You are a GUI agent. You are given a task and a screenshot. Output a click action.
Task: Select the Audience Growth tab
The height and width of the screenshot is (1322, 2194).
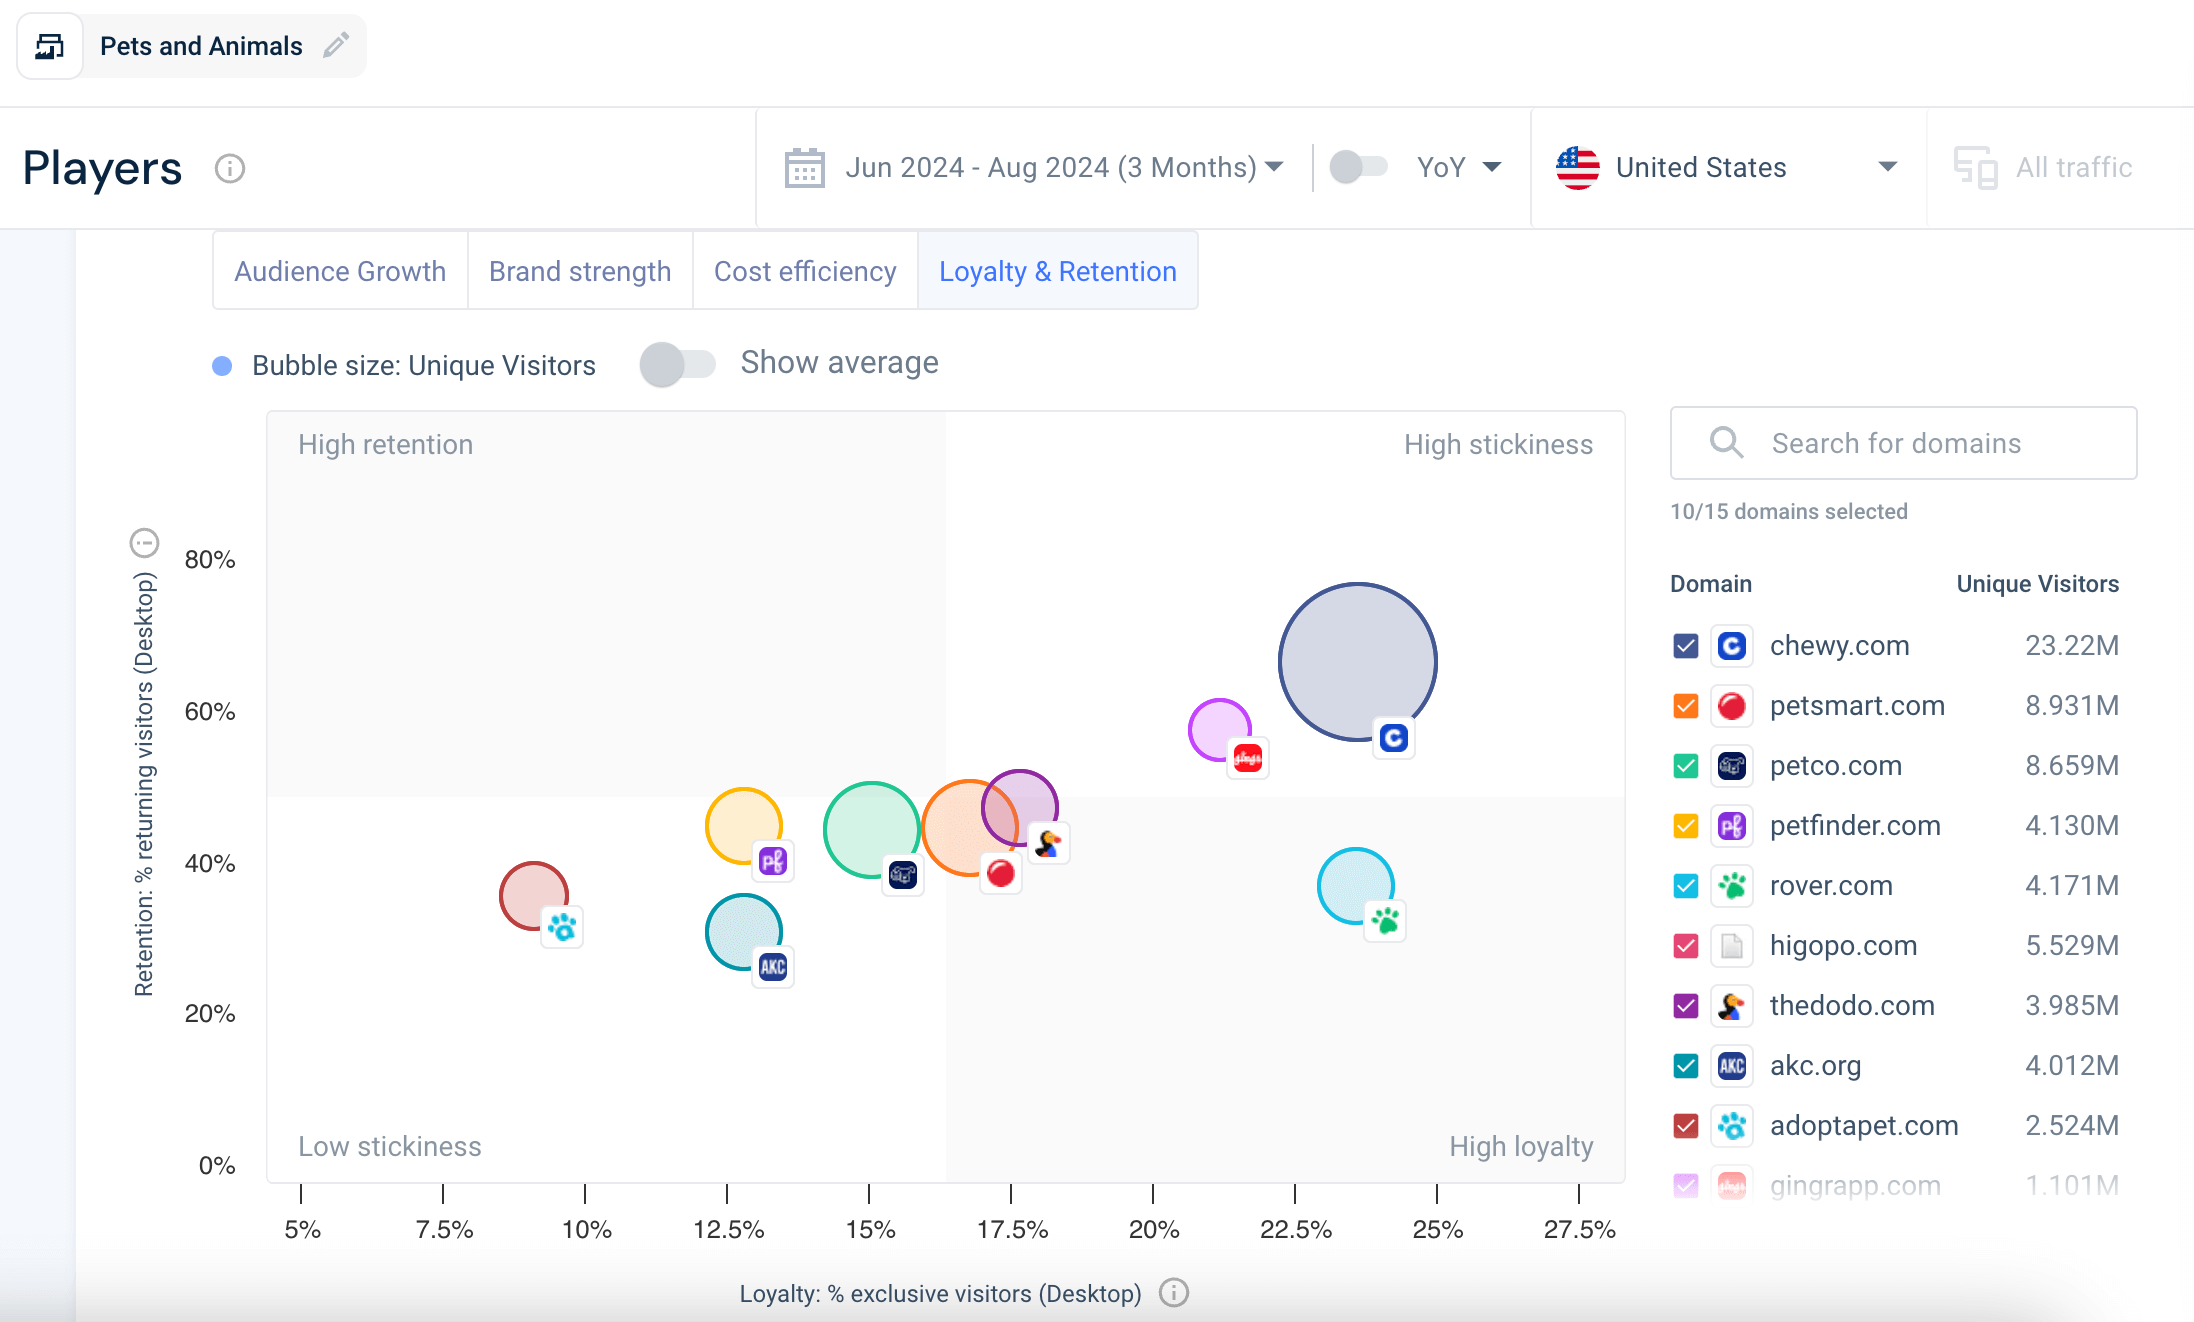(339, 271)
